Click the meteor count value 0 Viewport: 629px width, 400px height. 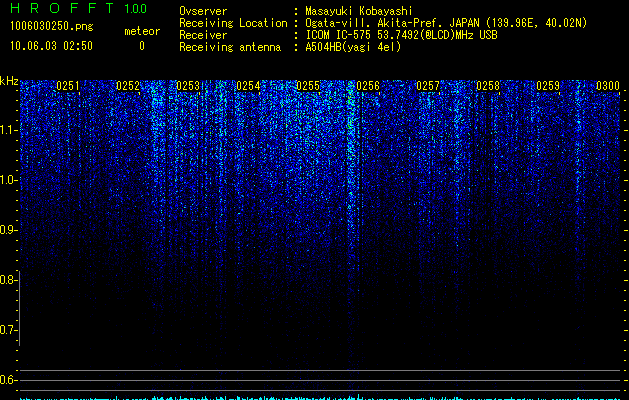tap(142, 46)
